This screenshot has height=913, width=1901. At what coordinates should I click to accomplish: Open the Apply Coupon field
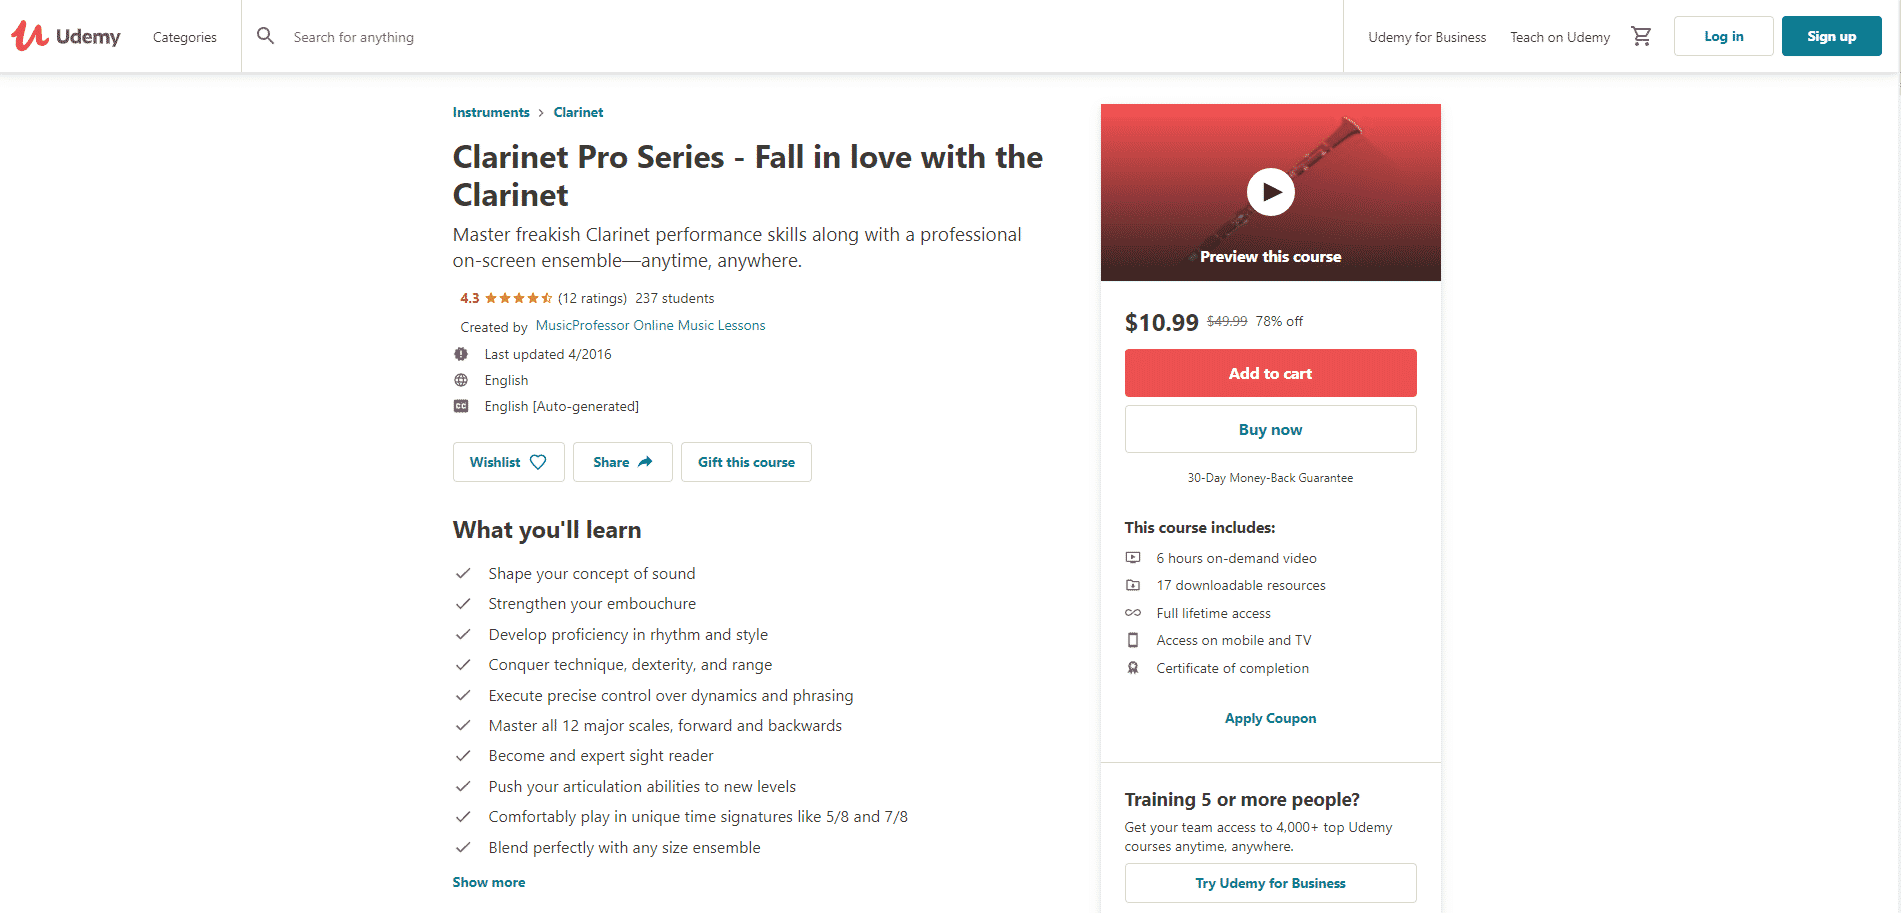coord(1270,718)
